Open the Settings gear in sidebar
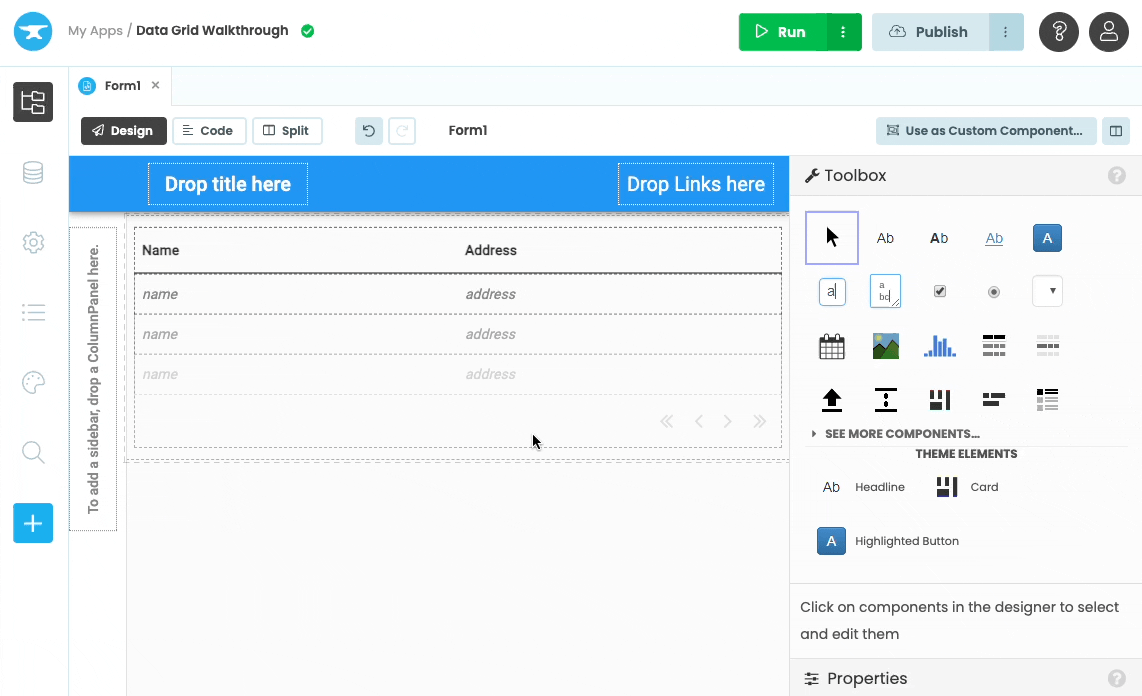 coord(33,242)
